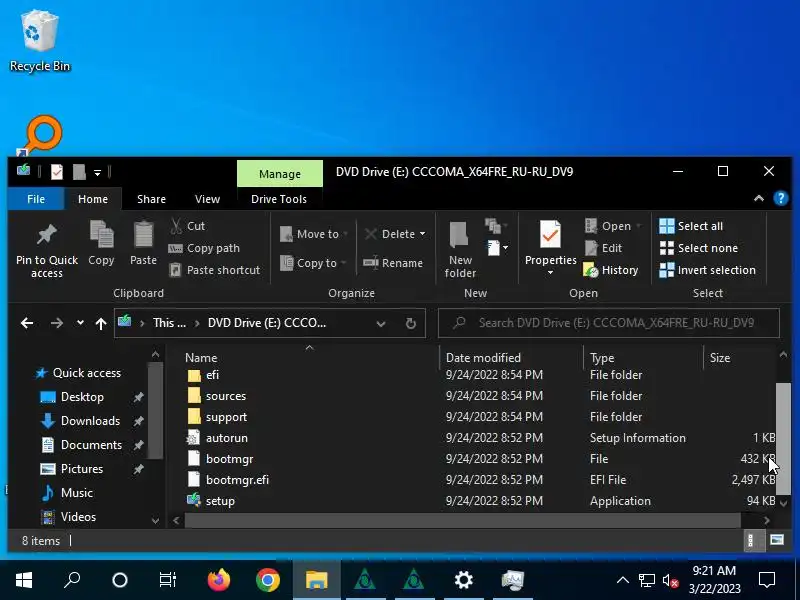Click the file list vertical scrollbar
This screenshot has height=600, width=800.
pos(783,439)
